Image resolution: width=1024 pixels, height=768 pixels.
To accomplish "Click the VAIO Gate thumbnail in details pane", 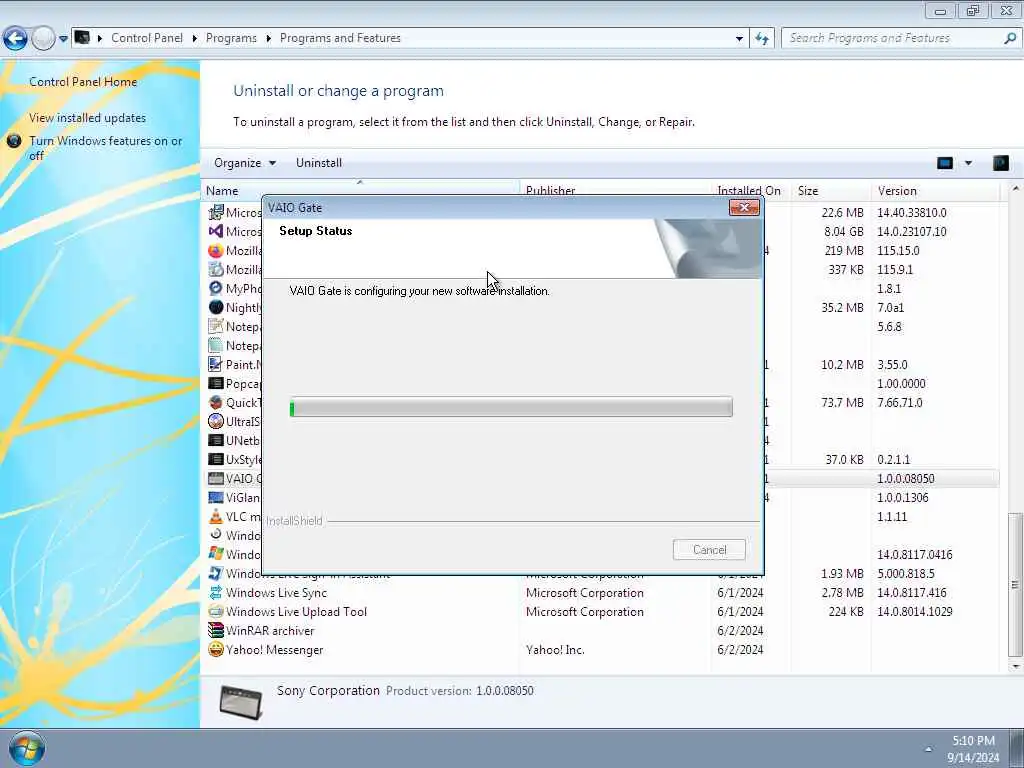I will pyautogui.click(x=241, y=701).
